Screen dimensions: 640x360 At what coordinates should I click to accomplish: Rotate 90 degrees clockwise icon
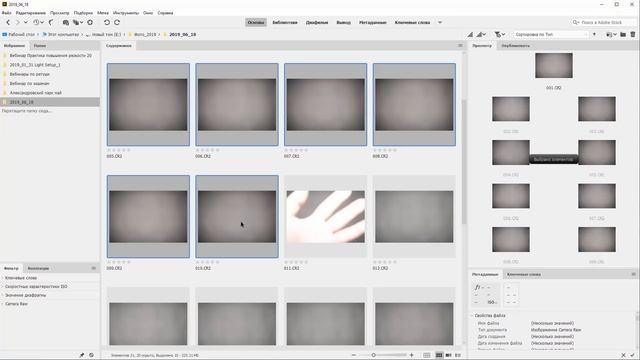click(x=117, y=22)
